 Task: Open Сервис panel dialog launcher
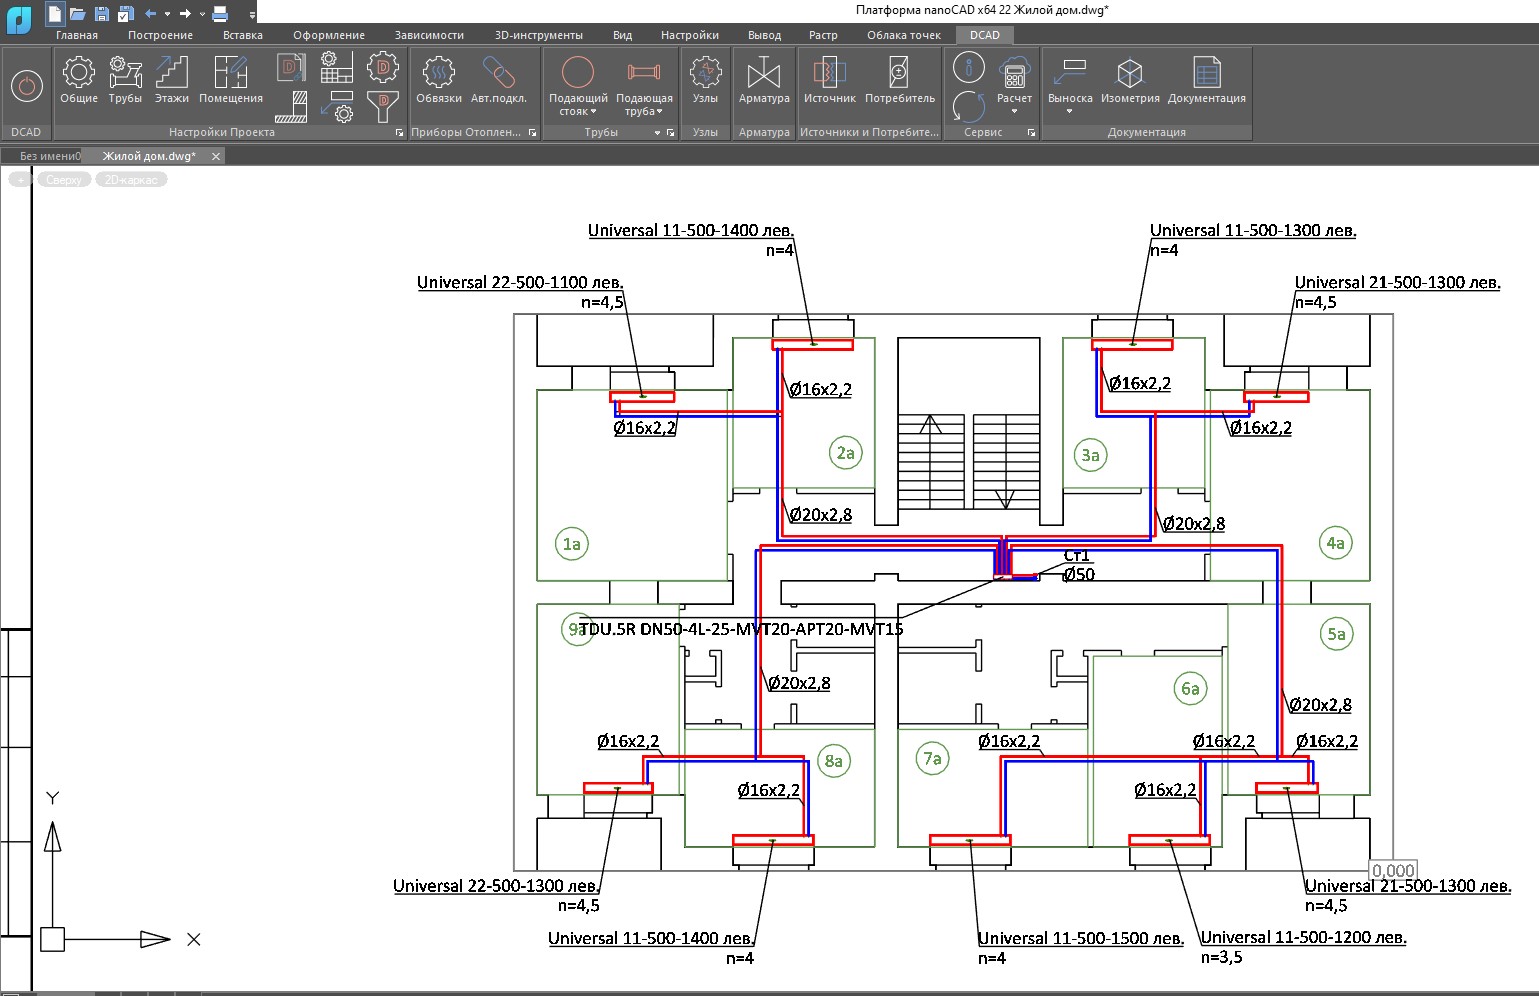(1031, 132)
